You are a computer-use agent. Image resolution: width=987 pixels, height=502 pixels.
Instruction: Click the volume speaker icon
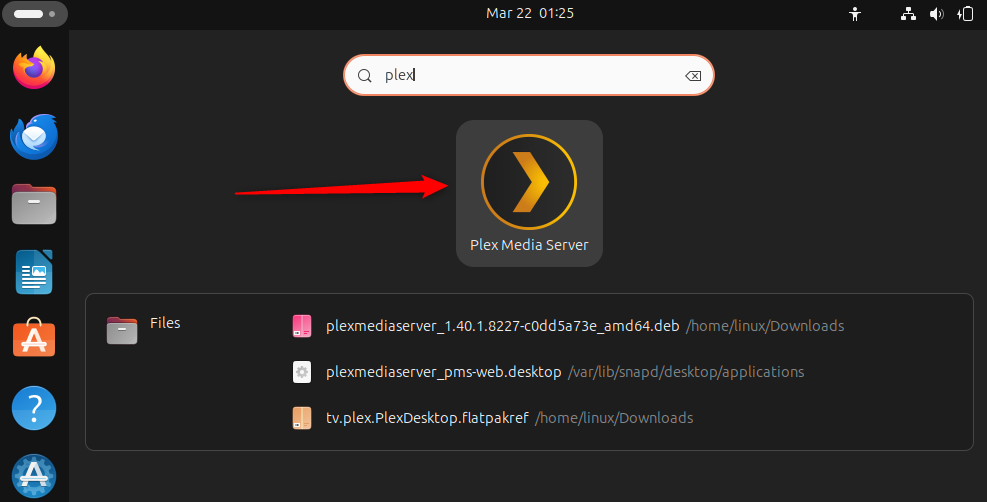click(937, 14)
